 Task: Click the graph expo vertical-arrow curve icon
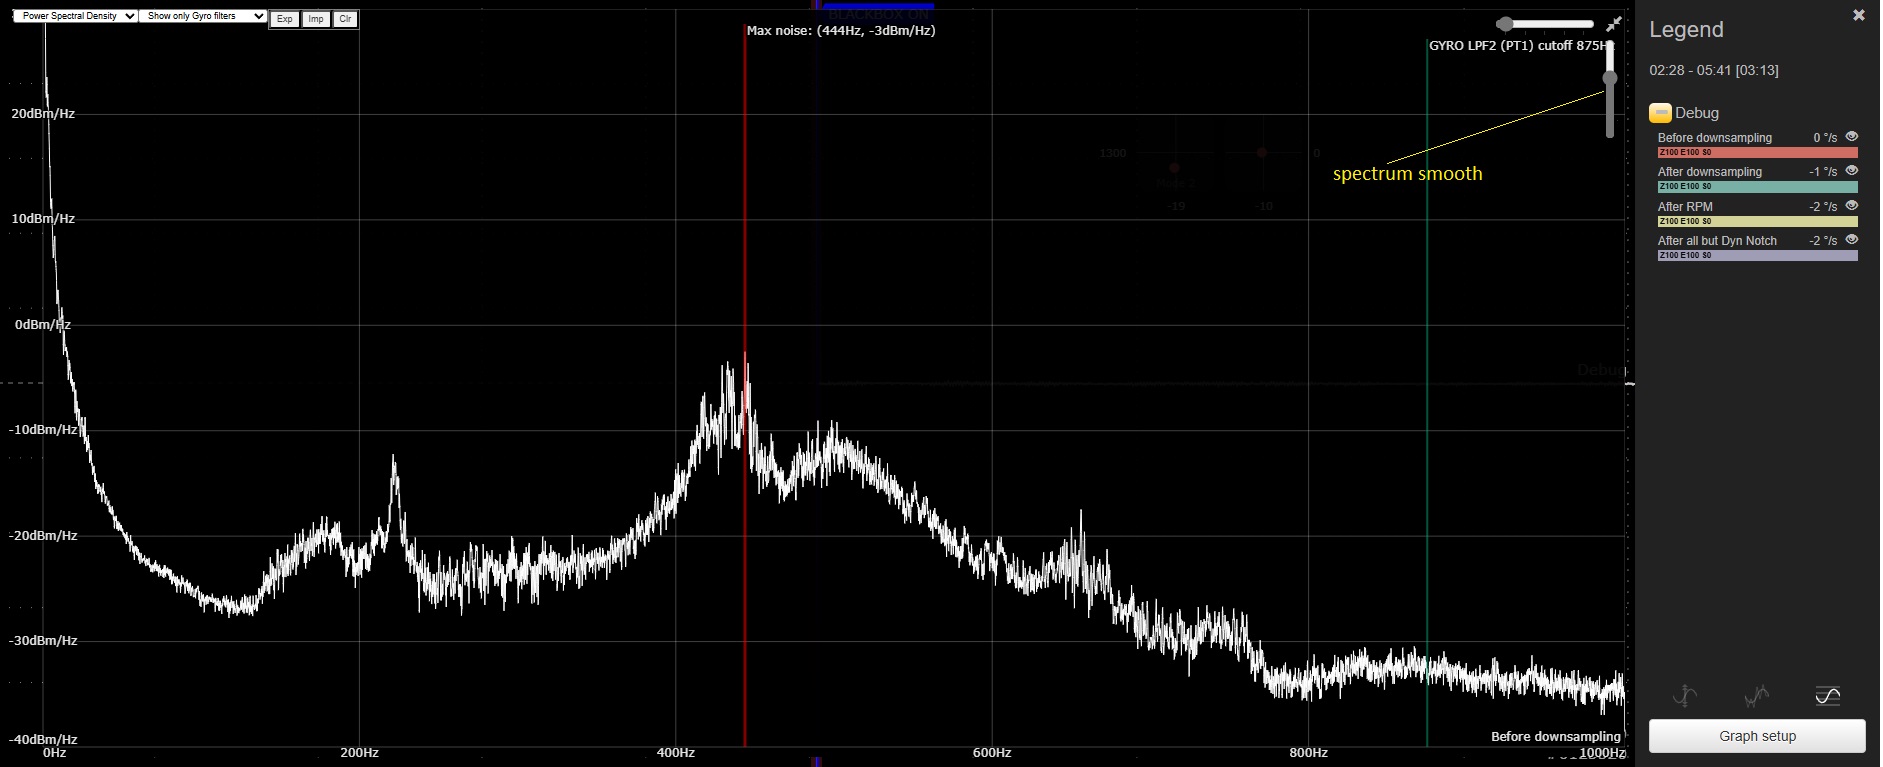pos(1686,695)
